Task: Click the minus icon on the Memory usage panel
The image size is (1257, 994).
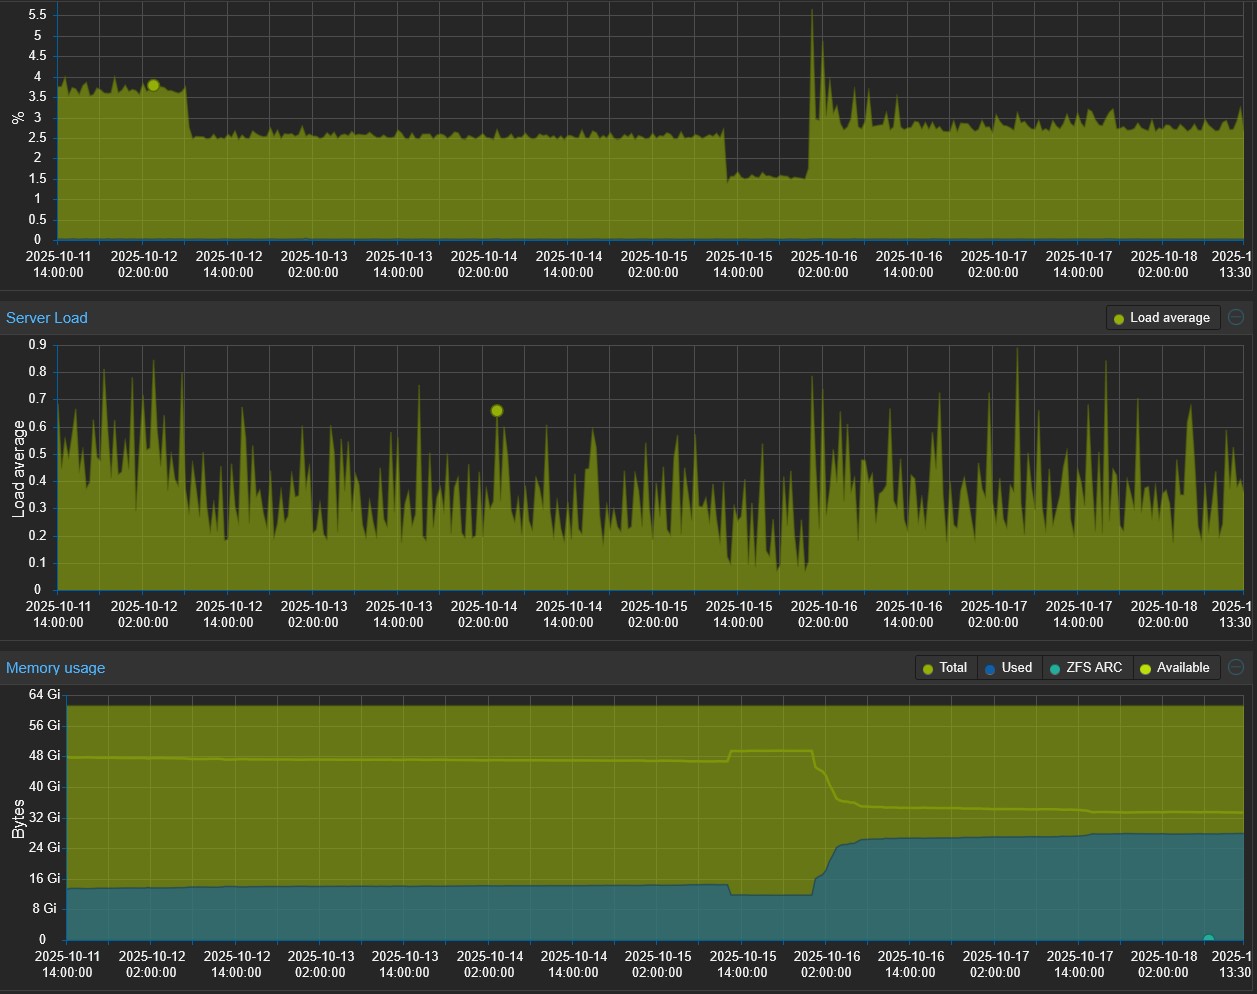Action: (x=1236, y=666)
